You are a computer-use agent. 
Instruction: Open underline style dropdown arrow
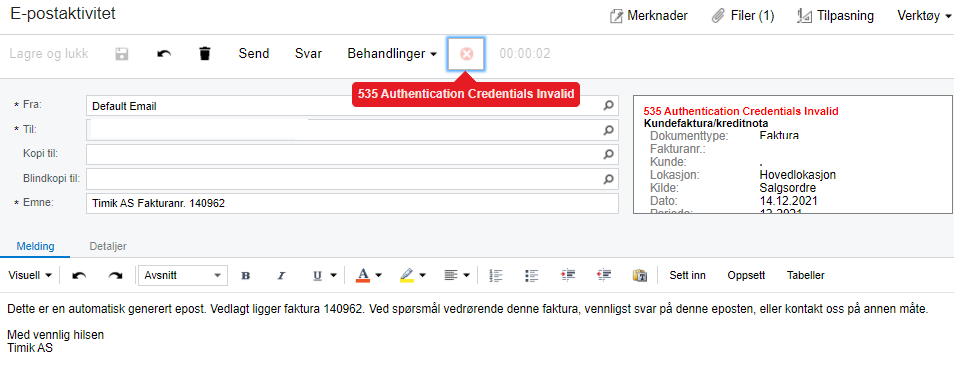(x=333, y=275)
